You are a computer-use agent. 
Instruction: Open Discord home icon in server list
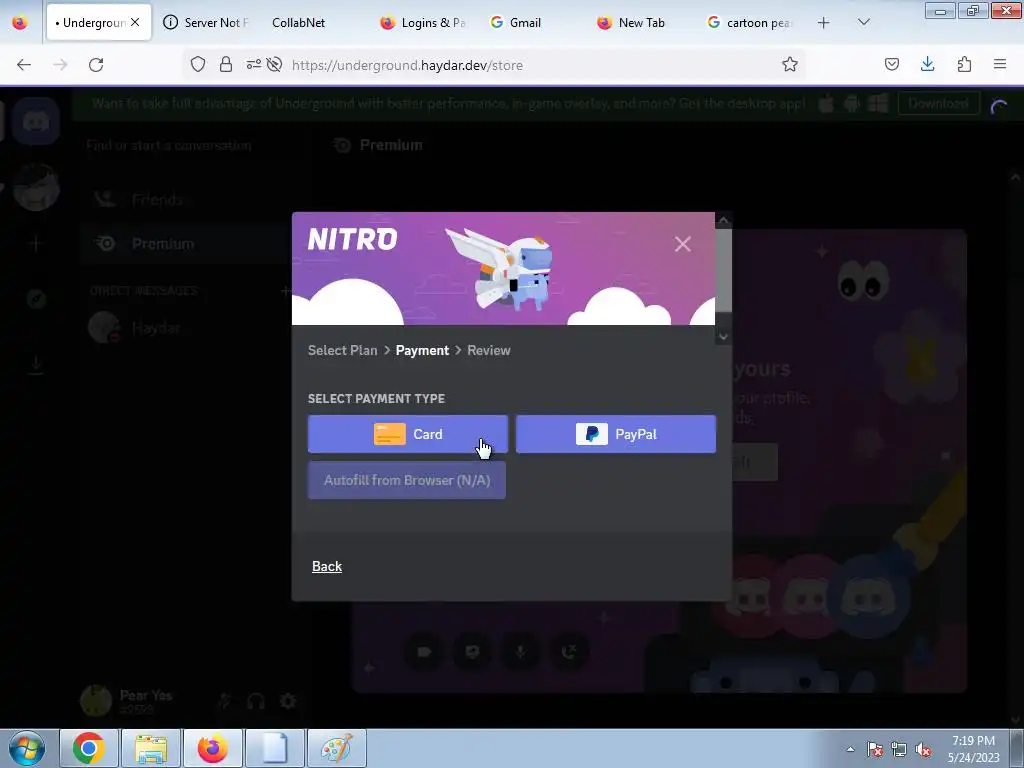[x=36, y=121]
